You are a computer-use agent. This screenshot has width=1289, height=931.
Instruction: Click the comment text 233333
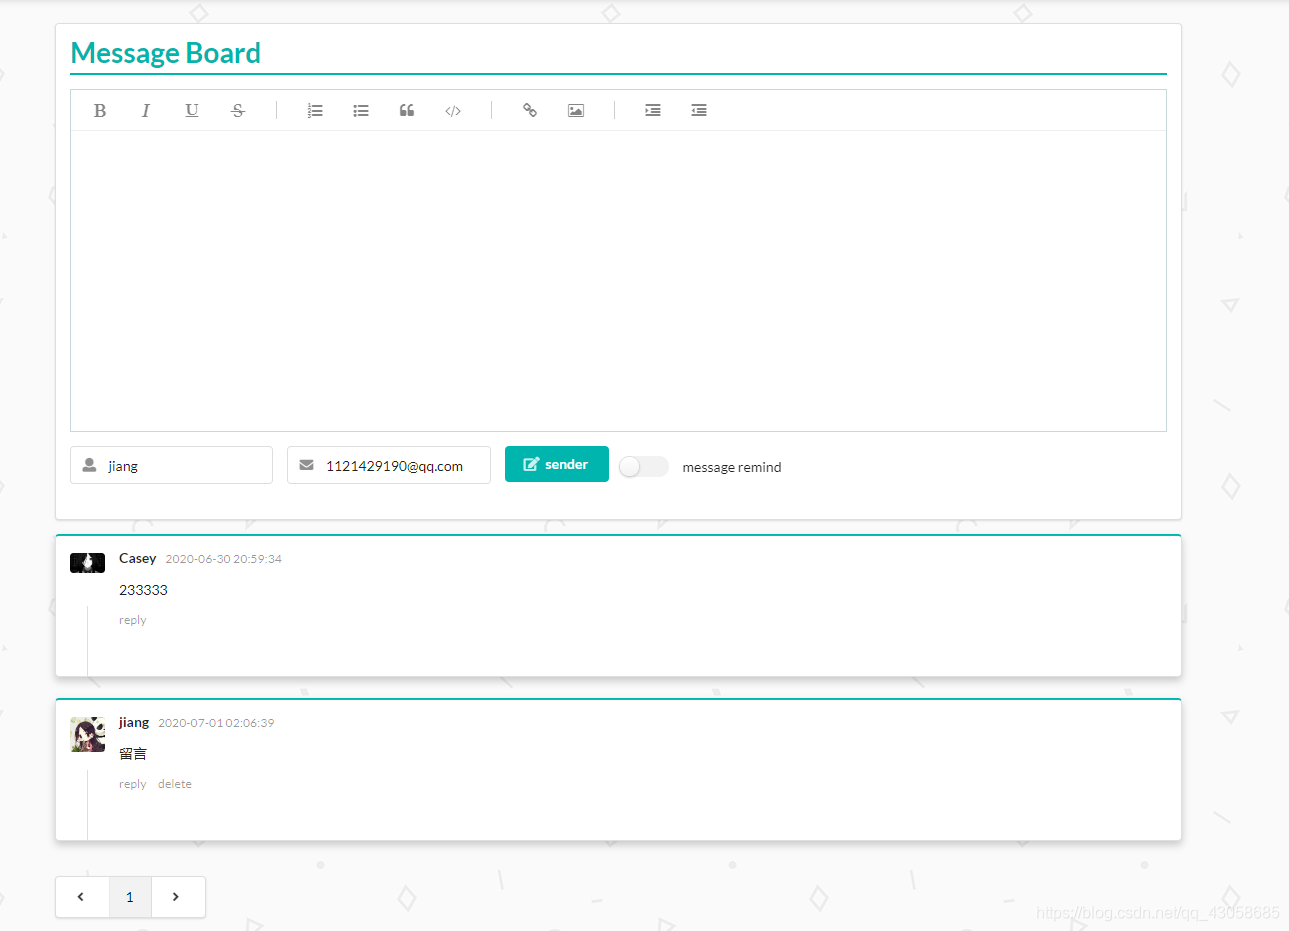144,590
